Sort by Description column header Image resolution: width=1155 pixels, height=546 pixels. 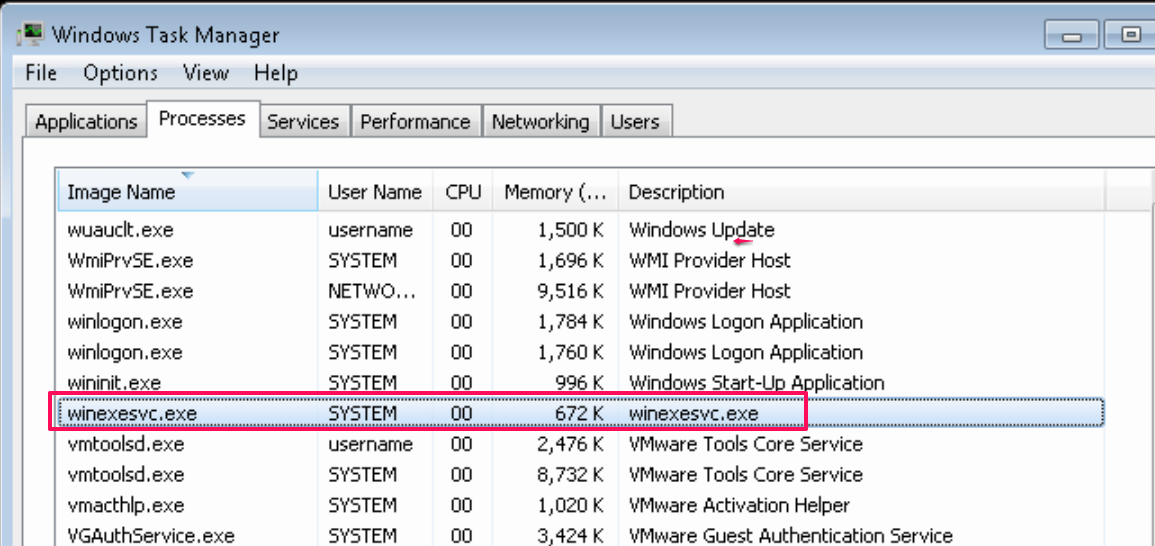click(x=676, y=192)
